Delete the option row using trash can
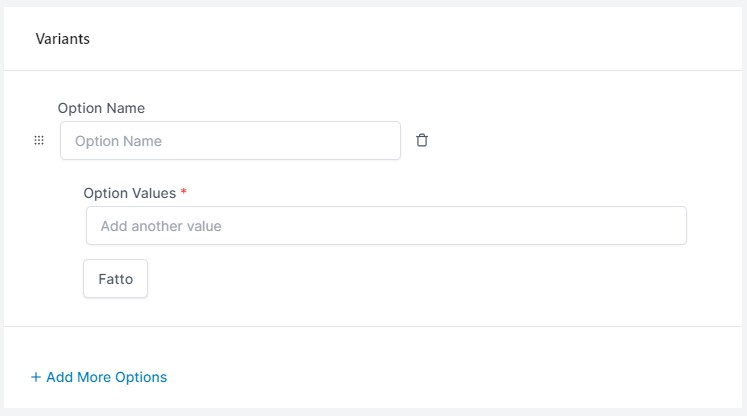Viewport: 747px width, 416px height. pyautogui.click(x=422, y=140)
